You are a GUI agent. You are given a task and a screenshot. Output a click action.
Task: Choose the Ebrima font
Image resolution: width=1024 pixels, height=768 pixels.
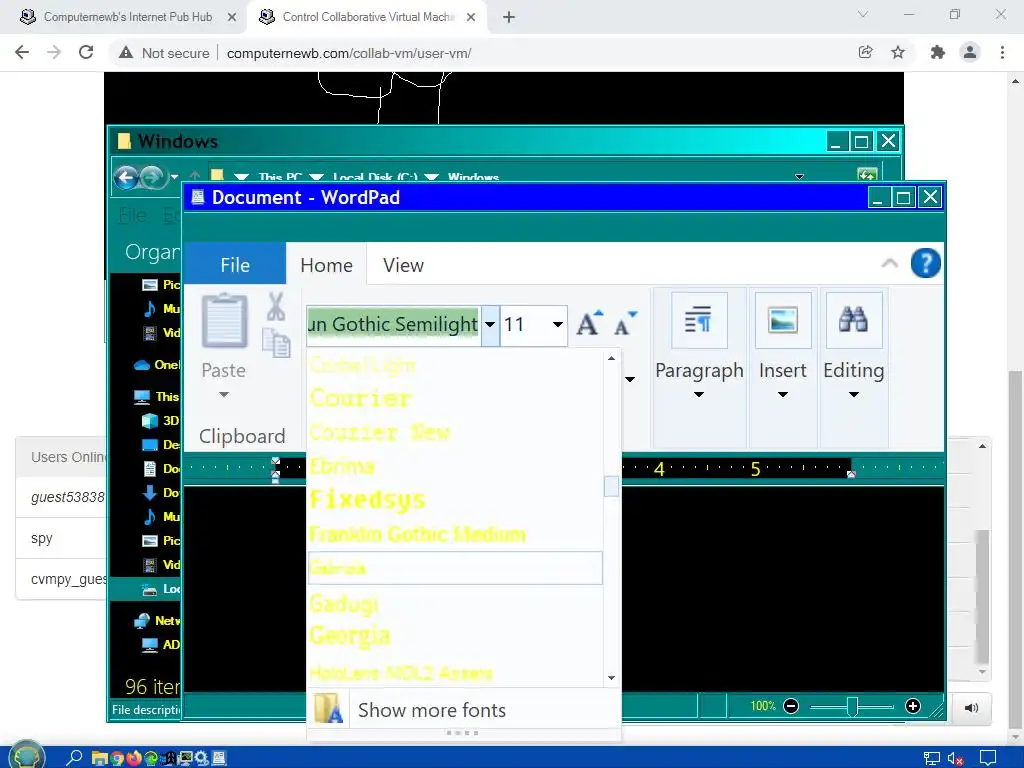pyautogui.click(x=342, y=466)
